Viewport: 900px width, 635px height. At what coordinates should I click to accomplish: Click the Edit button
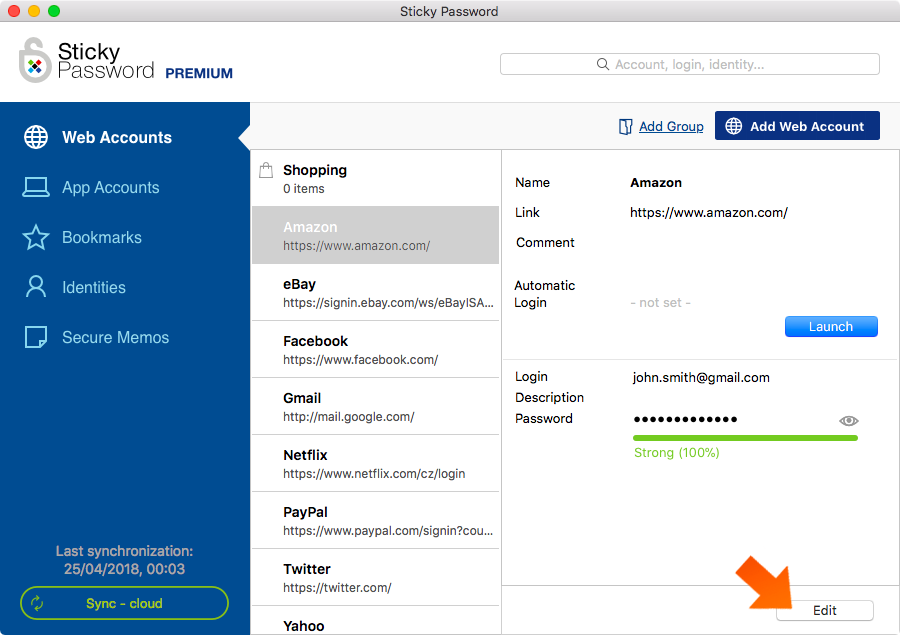coord(825,610)
